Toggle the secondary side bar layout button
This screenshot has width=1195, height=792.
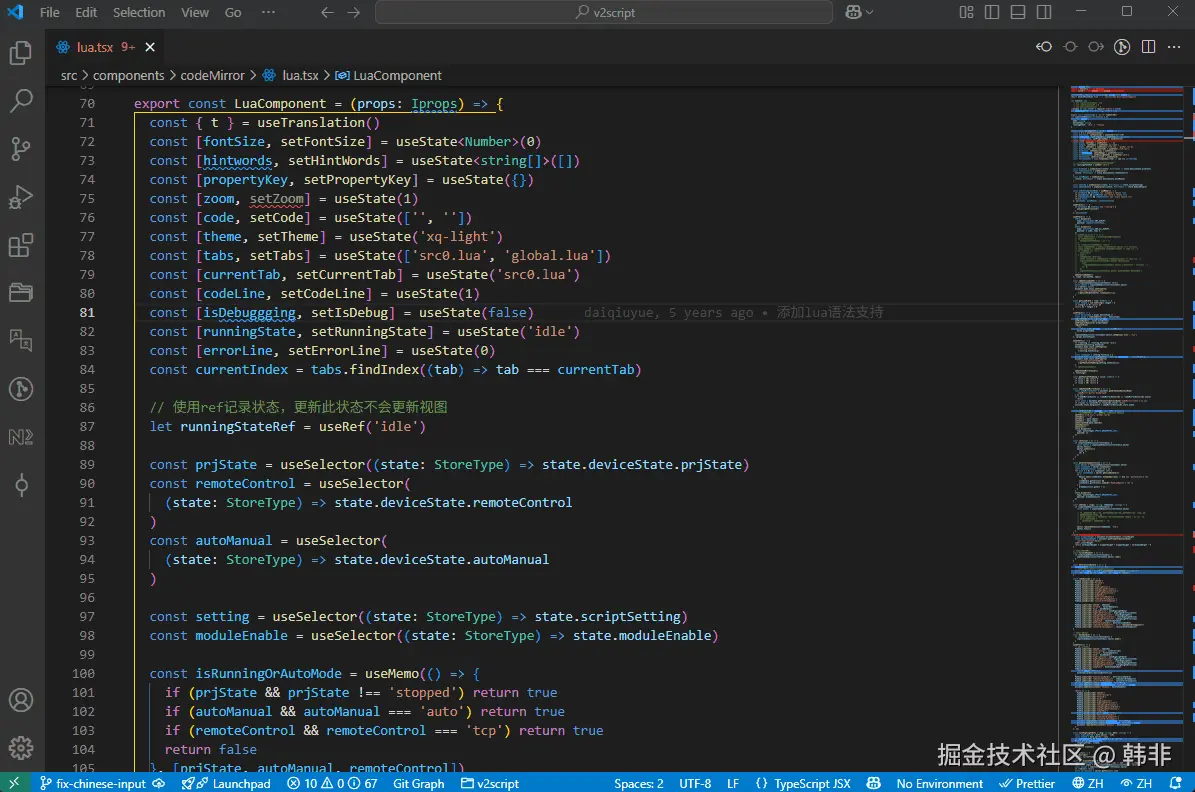click(x=1044, y=12)
